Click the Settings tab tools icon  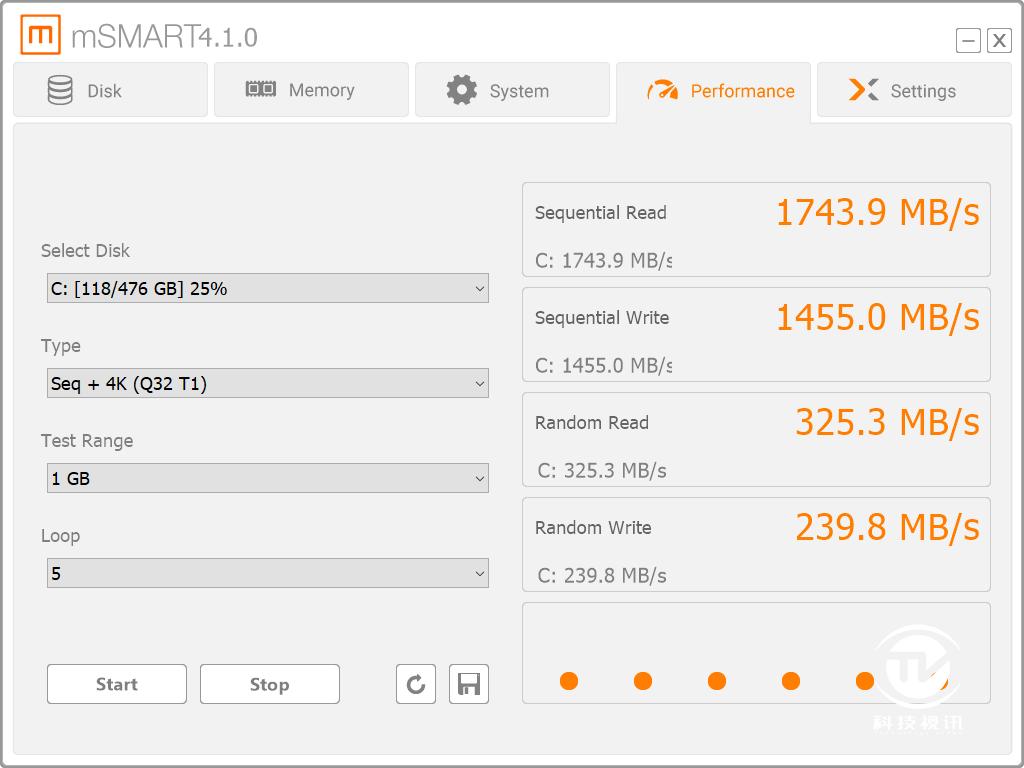coord(863,90)
